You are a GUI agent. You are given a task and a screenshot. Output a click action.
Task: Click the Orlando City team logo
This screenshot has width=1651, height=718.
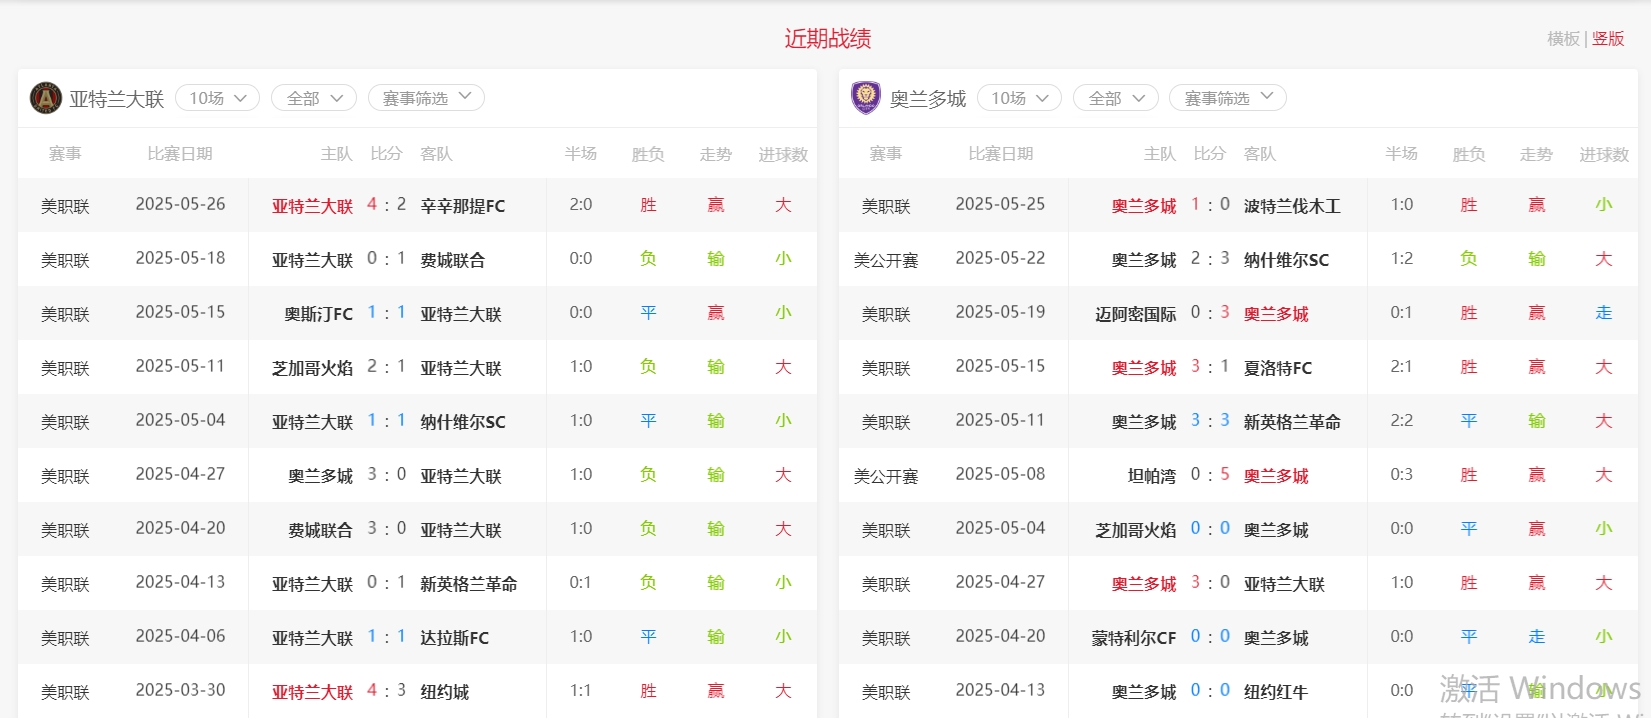pyautogui.click(x=865, y=98)
